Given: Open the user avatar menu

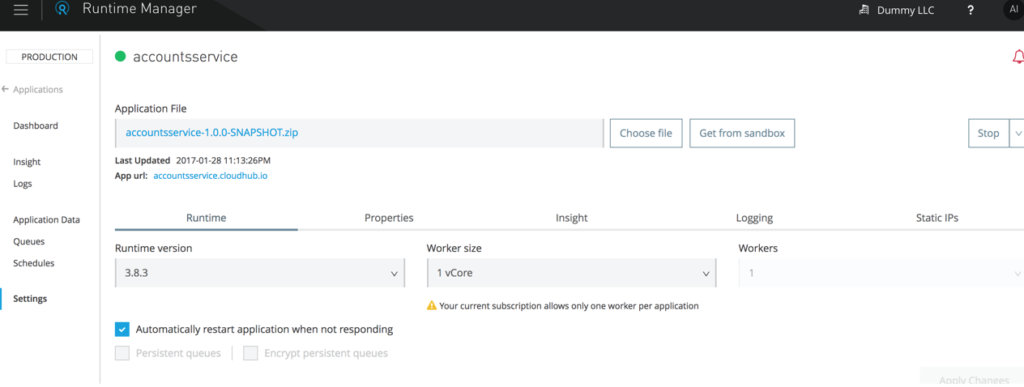Looking at the screenshot, I should tap(1014, 9).
